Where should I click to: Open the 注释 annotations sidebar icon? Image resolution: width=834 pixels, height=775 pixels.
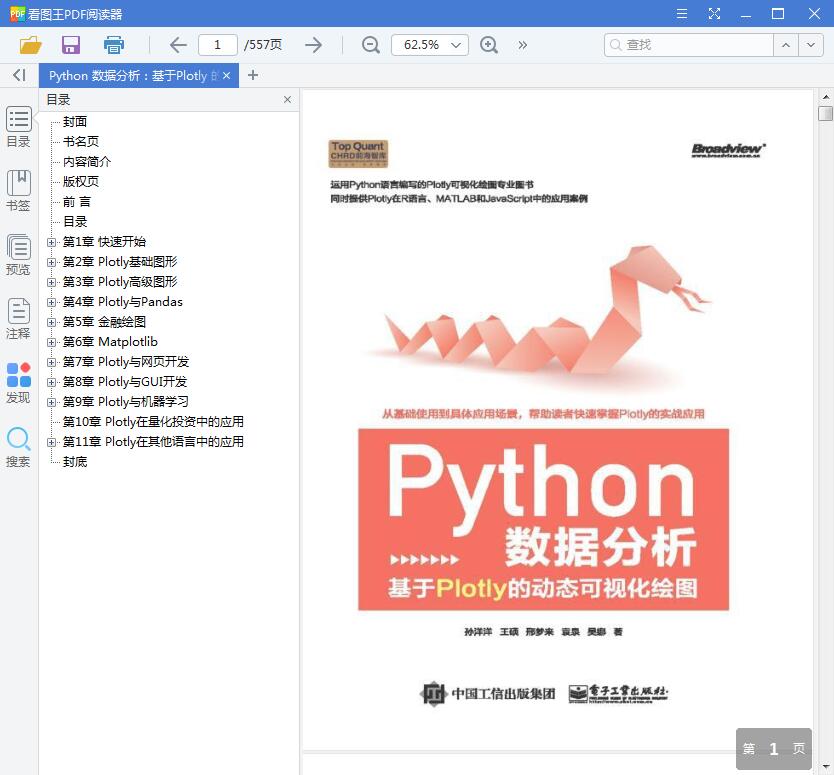pos(19,319)
